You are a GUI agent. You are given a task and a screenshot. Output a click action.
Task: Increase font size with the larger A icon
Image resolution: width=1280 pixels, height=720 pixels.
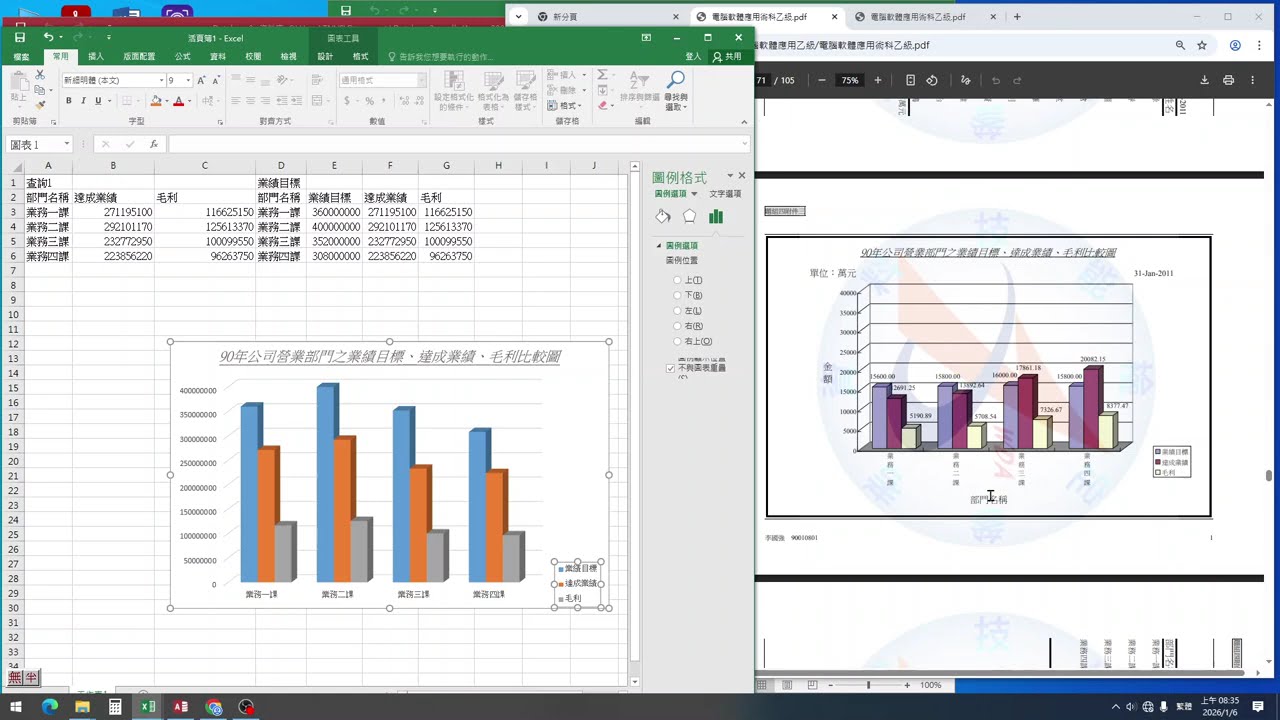coord(201,80)
